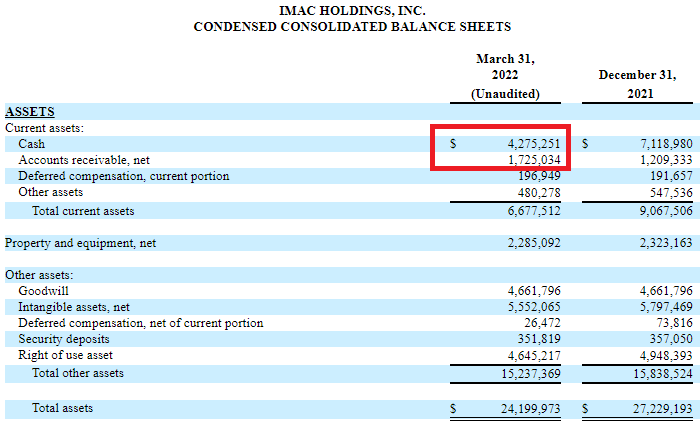The height and width of the screenshot is (425, 700).
Task: Select other assets value 480,278
Action: point(539,193)
